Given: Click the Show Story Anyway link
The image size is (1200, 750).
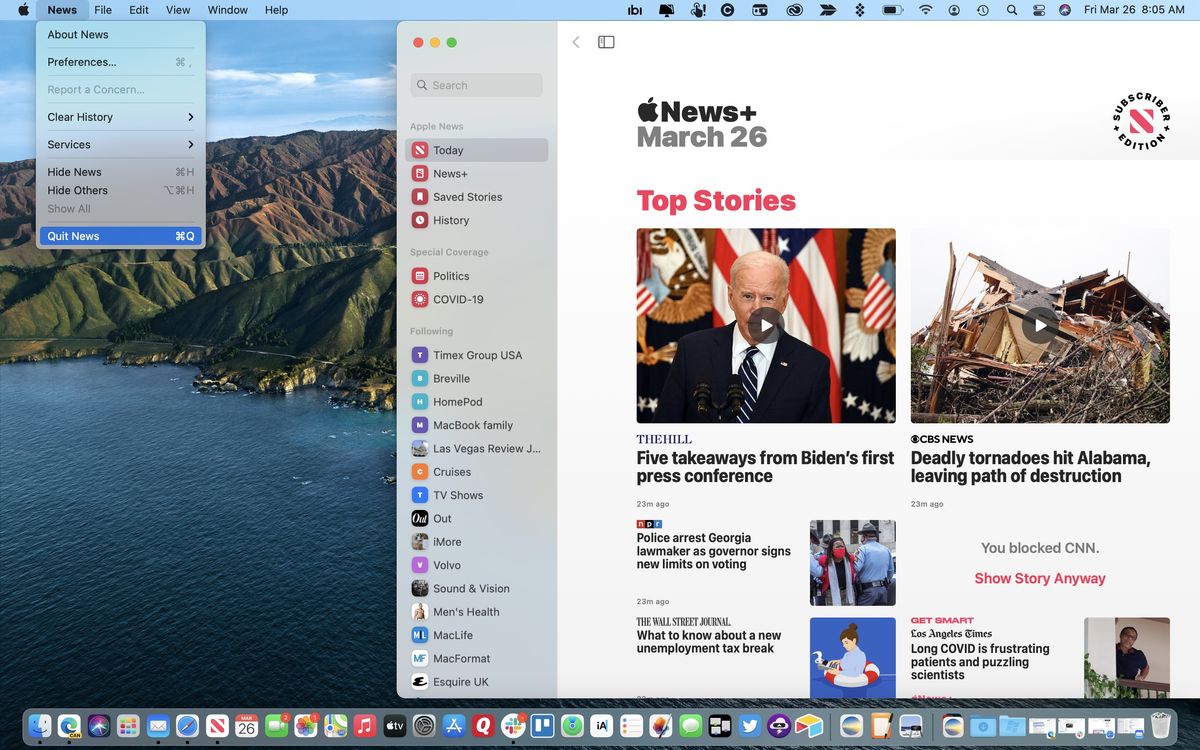Looking at the screenshot, I should pos(1039,578).
